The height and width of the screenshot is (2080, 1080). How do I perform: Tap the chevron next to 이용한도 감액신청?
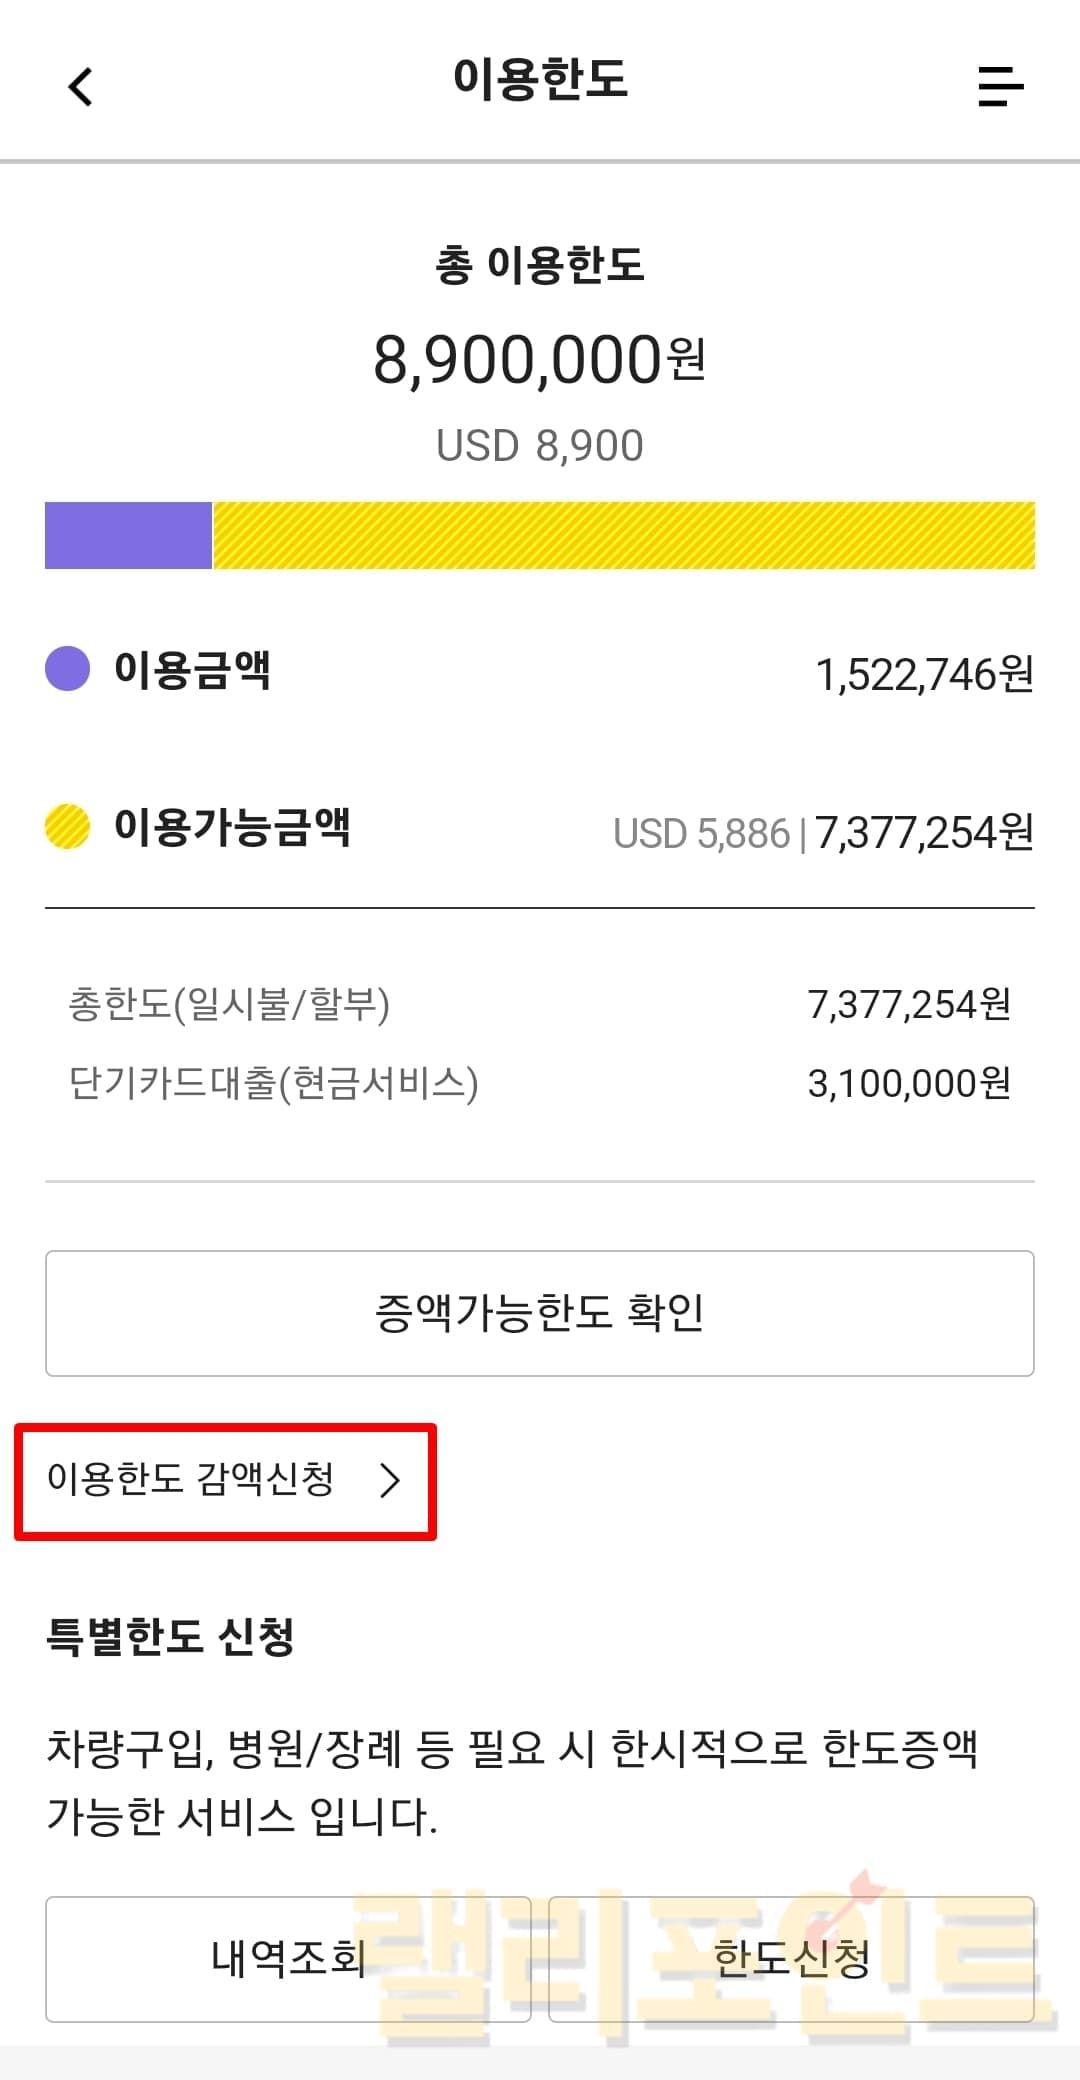click(390, 1480)
